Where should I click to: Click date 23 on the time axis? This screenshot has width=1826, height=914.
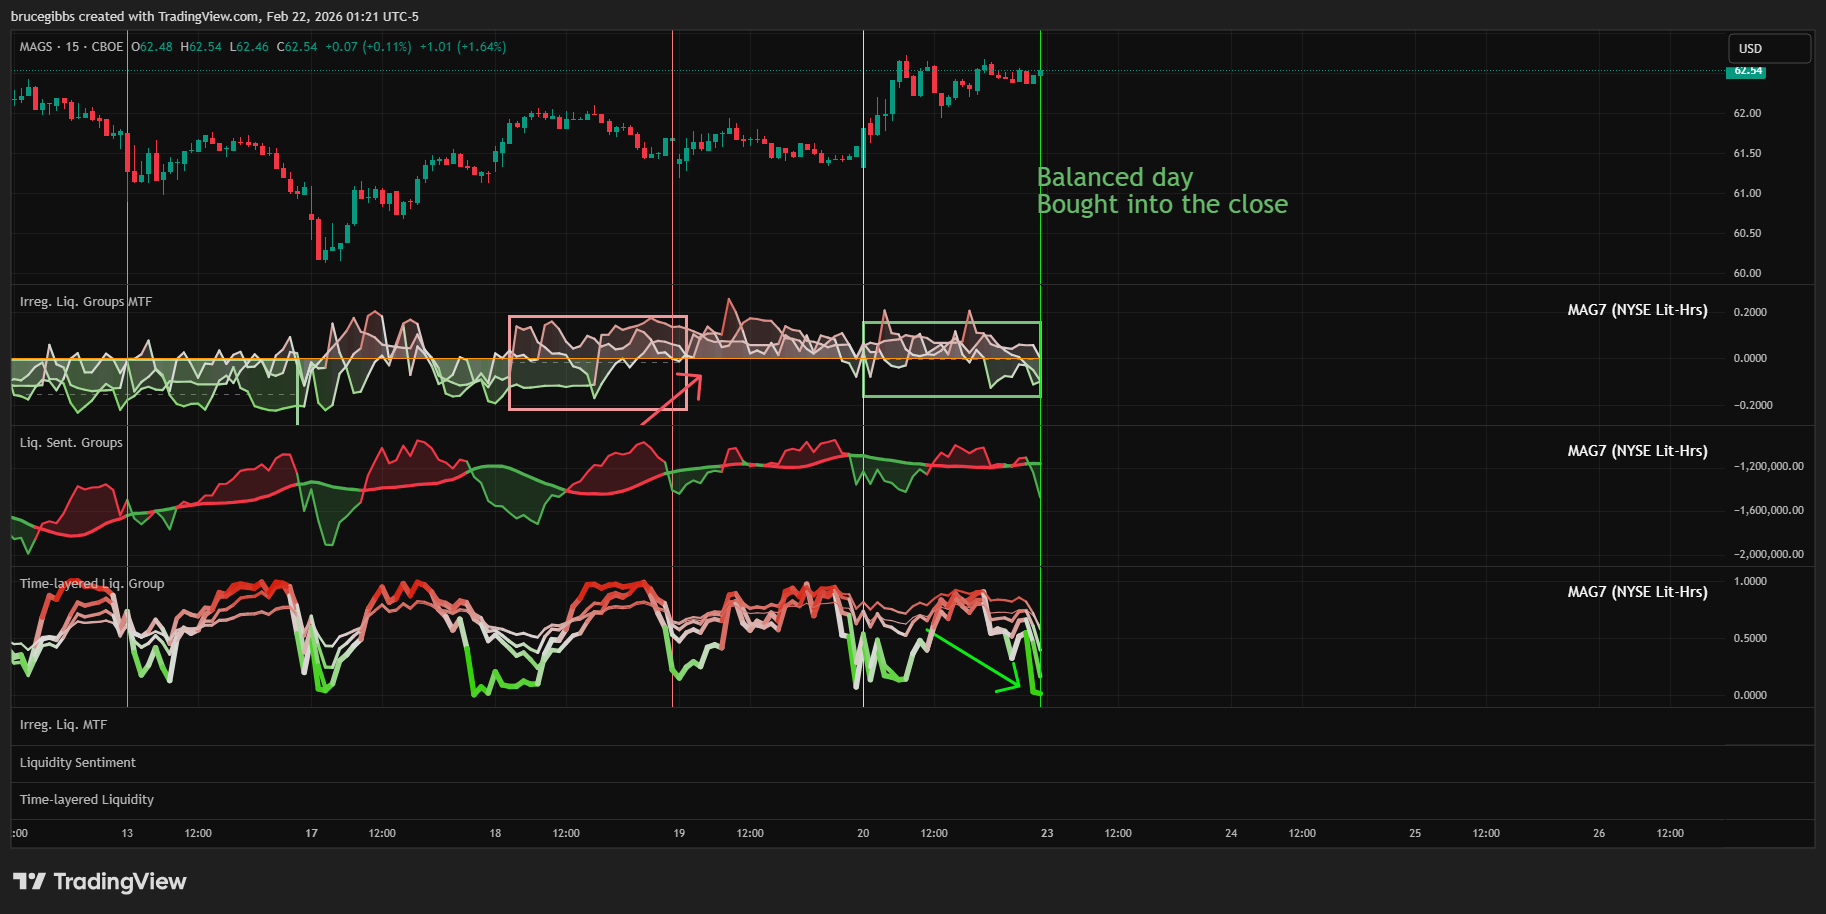click(1047, 833)
